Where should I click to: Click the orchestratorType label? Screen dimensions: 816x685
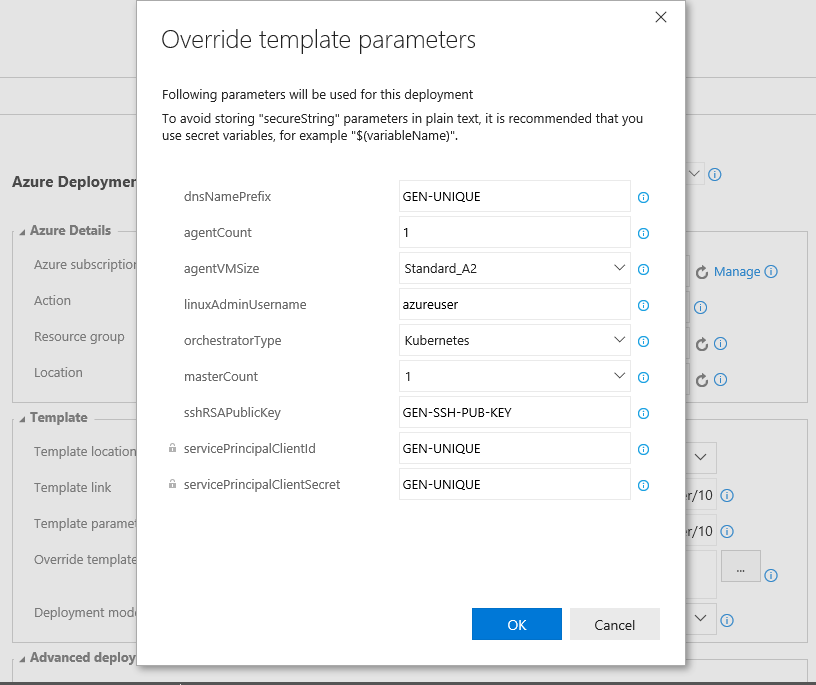tap(233, 341)
